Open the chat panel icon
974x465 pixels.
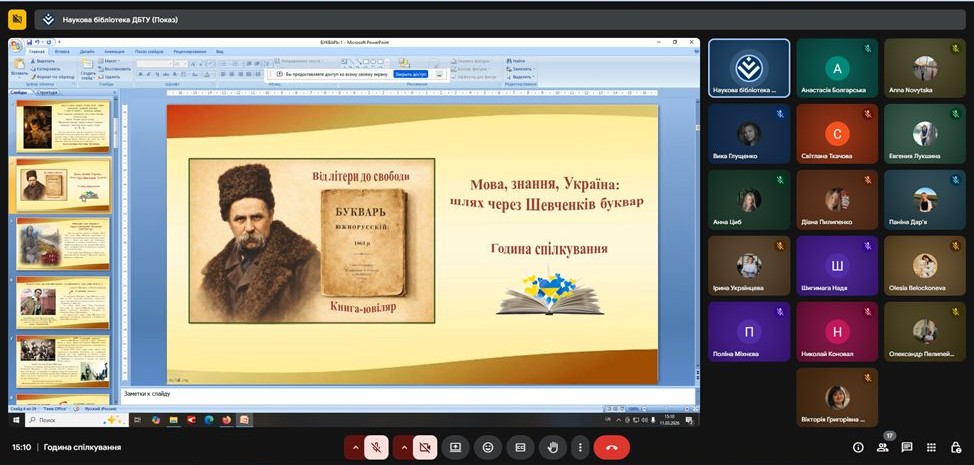tap(907, 447)
